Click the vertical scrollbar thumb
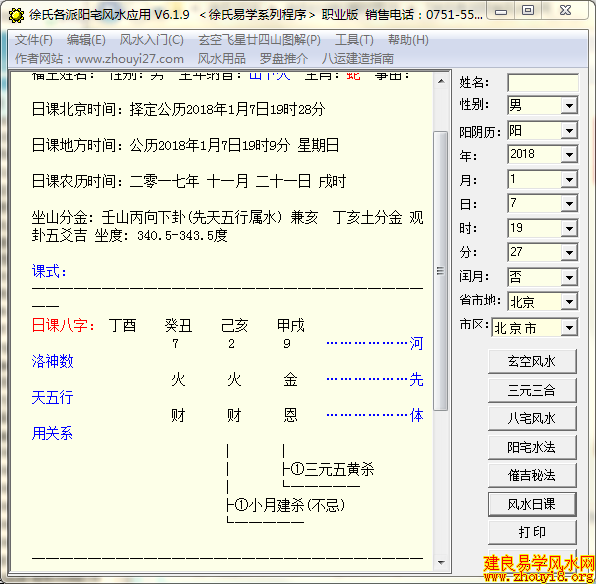Image resolution: width=596 pixels, height=584 pixels. tap(441, 271)
